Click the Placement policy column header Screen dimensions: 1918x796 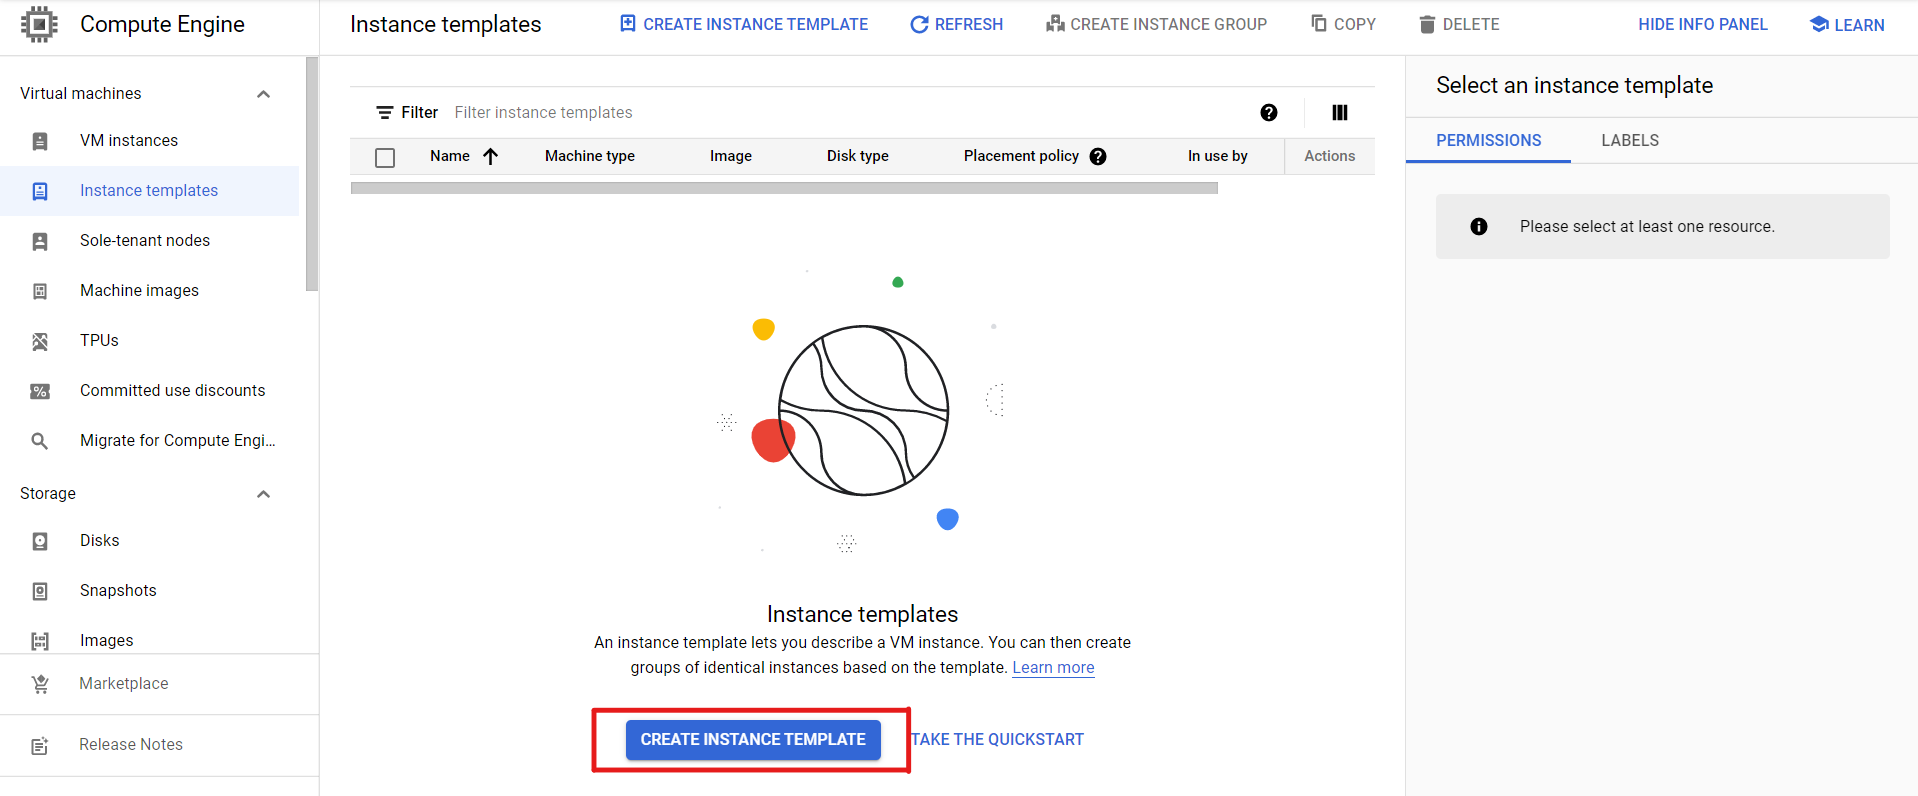point(1021,156)
